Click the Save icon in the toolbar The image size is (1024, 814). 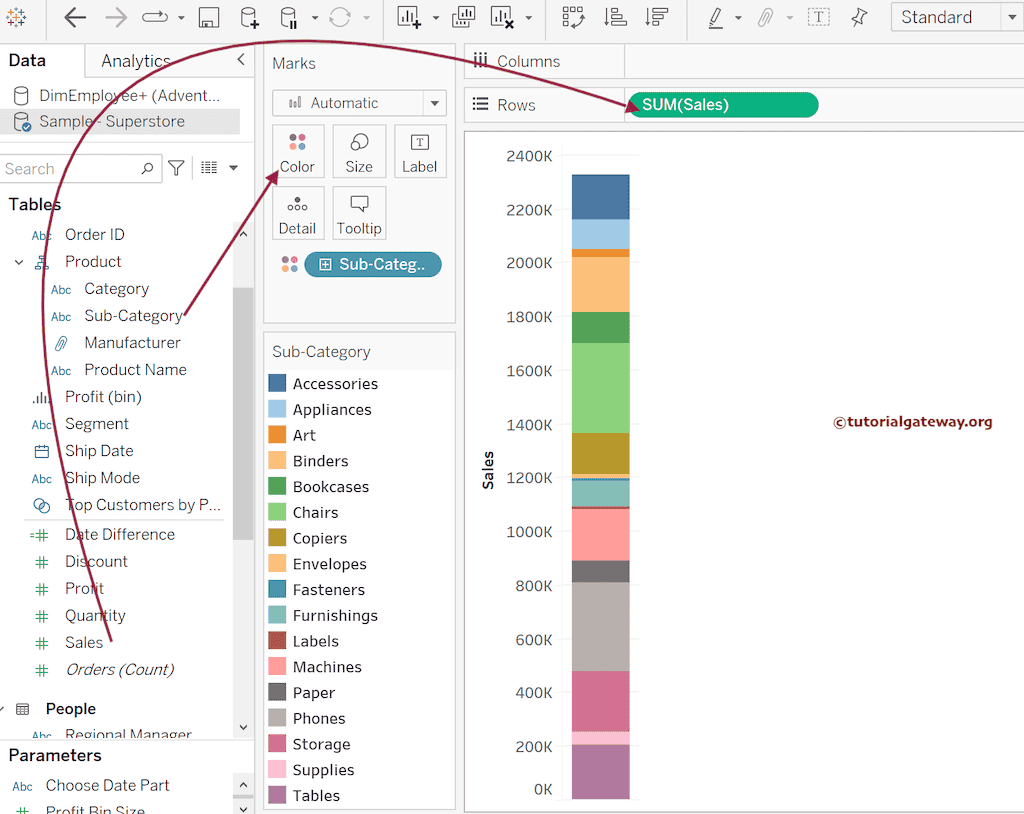tap(207, 18)
